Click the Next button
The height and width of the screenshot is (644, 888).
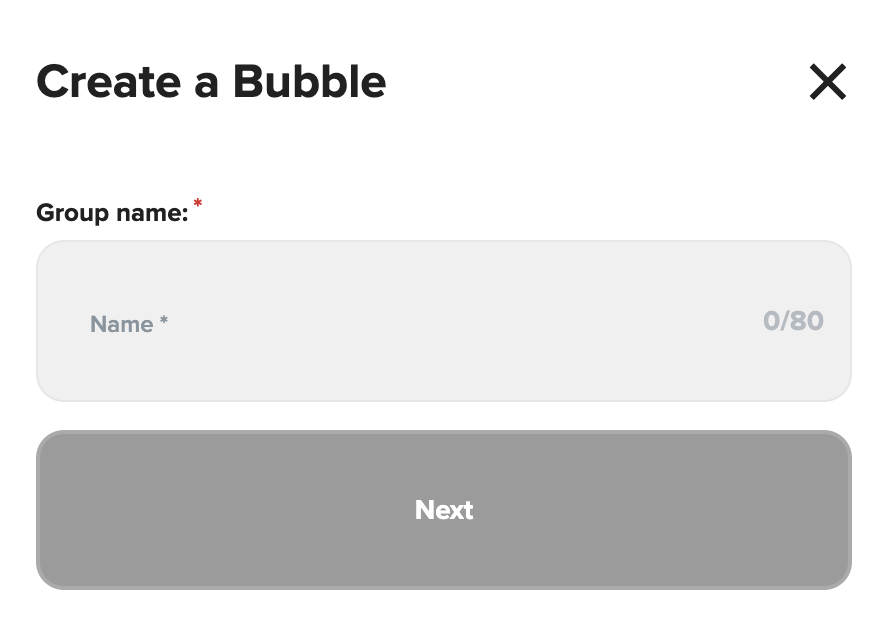click(x=444, y=510)
